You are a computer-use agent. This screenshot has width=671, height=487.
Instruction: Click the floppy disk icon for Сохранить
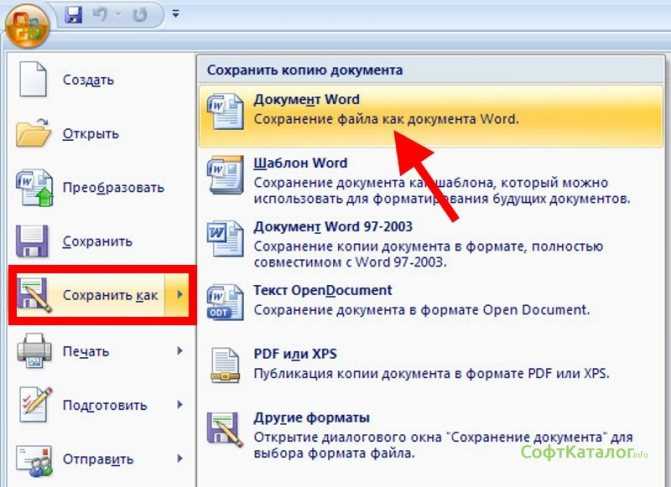[x=32, y=241]
